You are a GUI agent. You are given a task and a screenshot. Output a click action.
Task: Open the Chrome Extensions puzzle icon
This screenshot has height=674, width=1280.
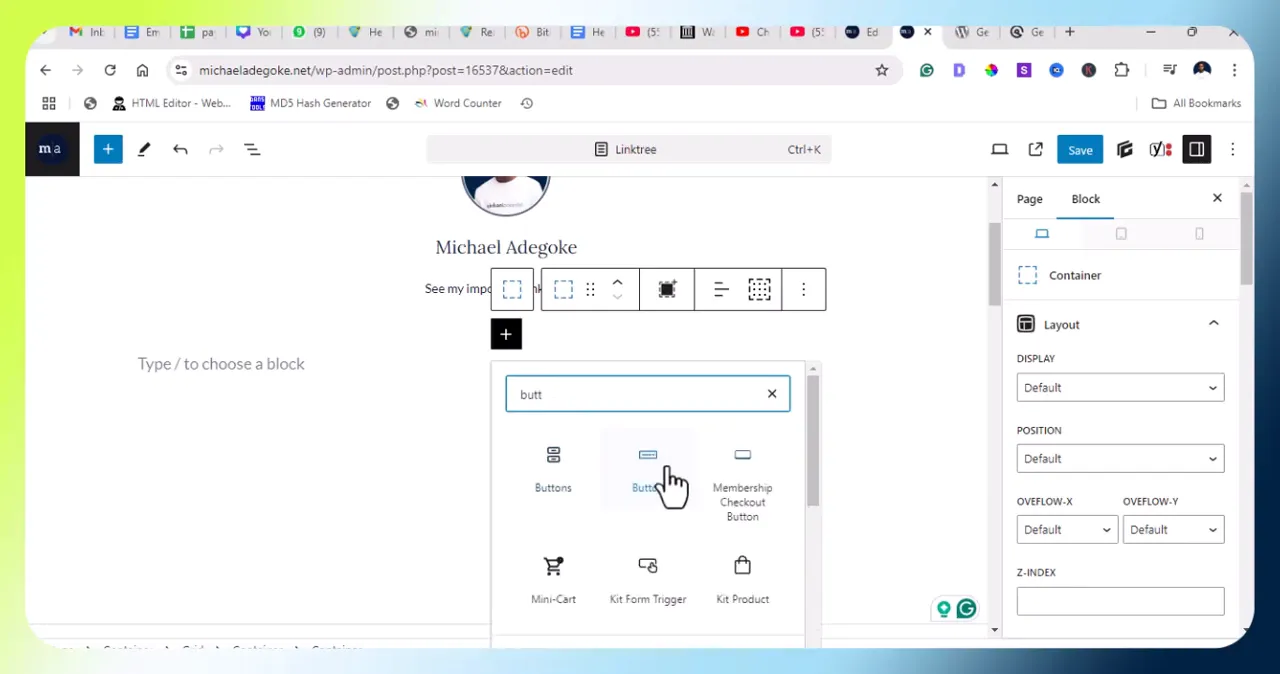(1121, 70)
